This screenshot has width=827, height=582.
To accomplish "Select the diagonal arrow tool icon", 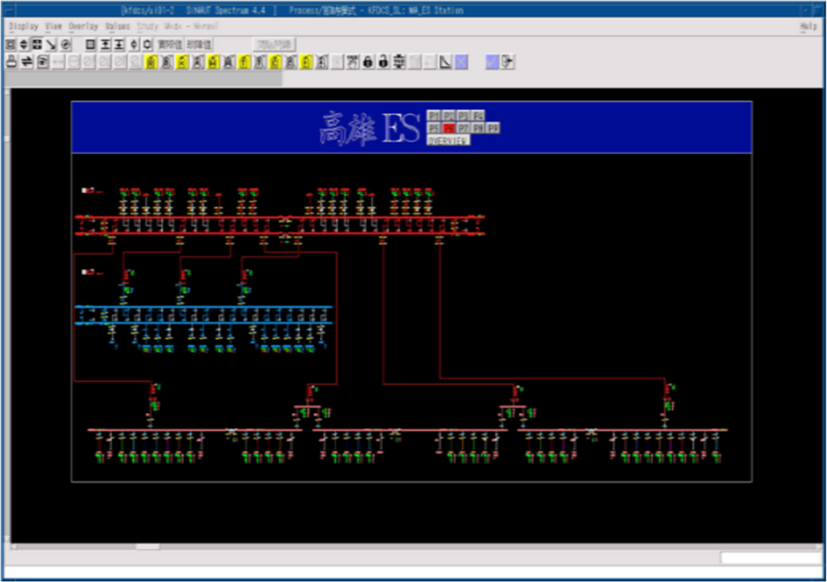I will [52, 45].
